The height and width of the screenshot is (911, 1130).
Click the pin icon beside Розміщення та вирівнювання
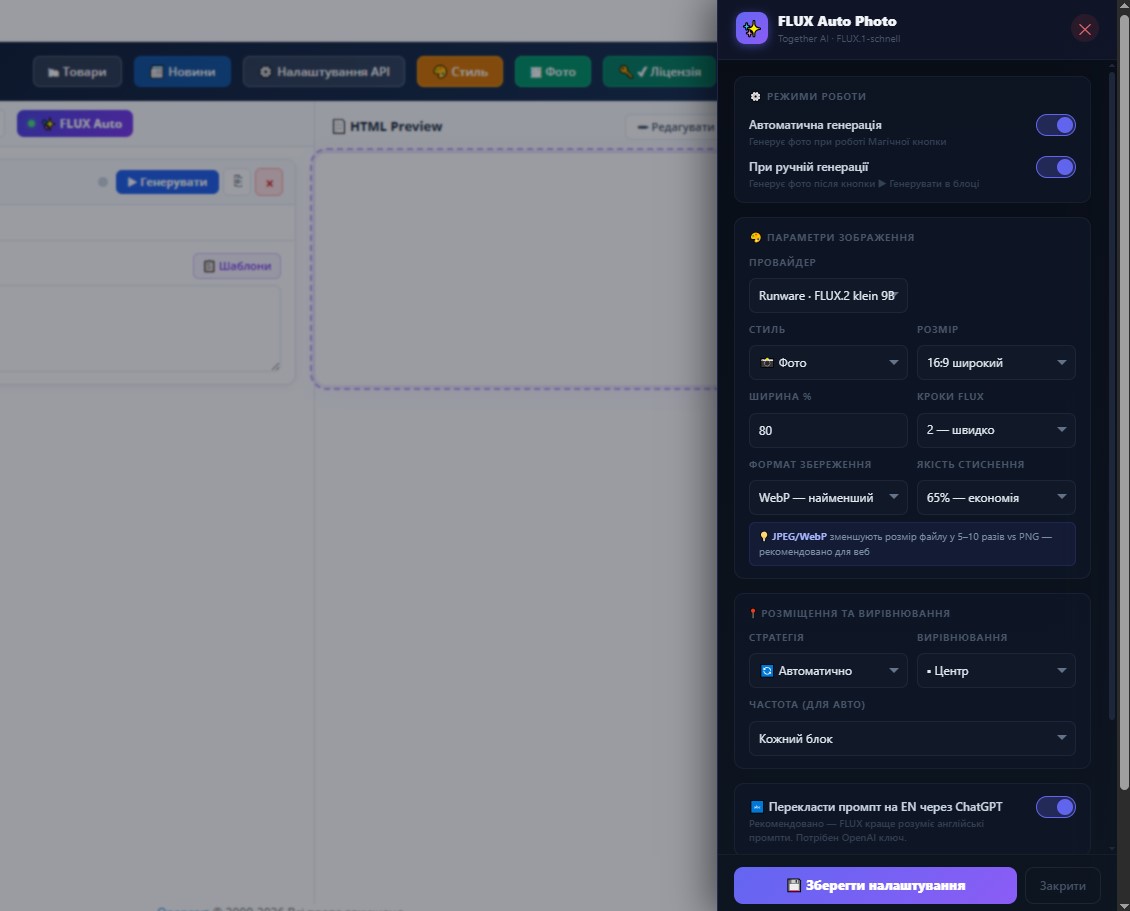coord(753,613)
